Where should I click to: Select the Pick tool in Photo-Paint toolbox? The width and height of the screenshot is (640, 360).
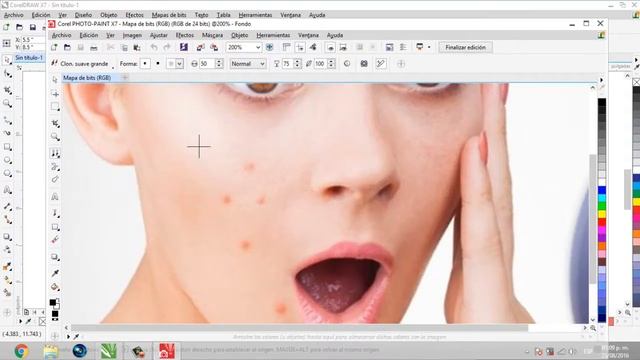(x=55, y=80)
